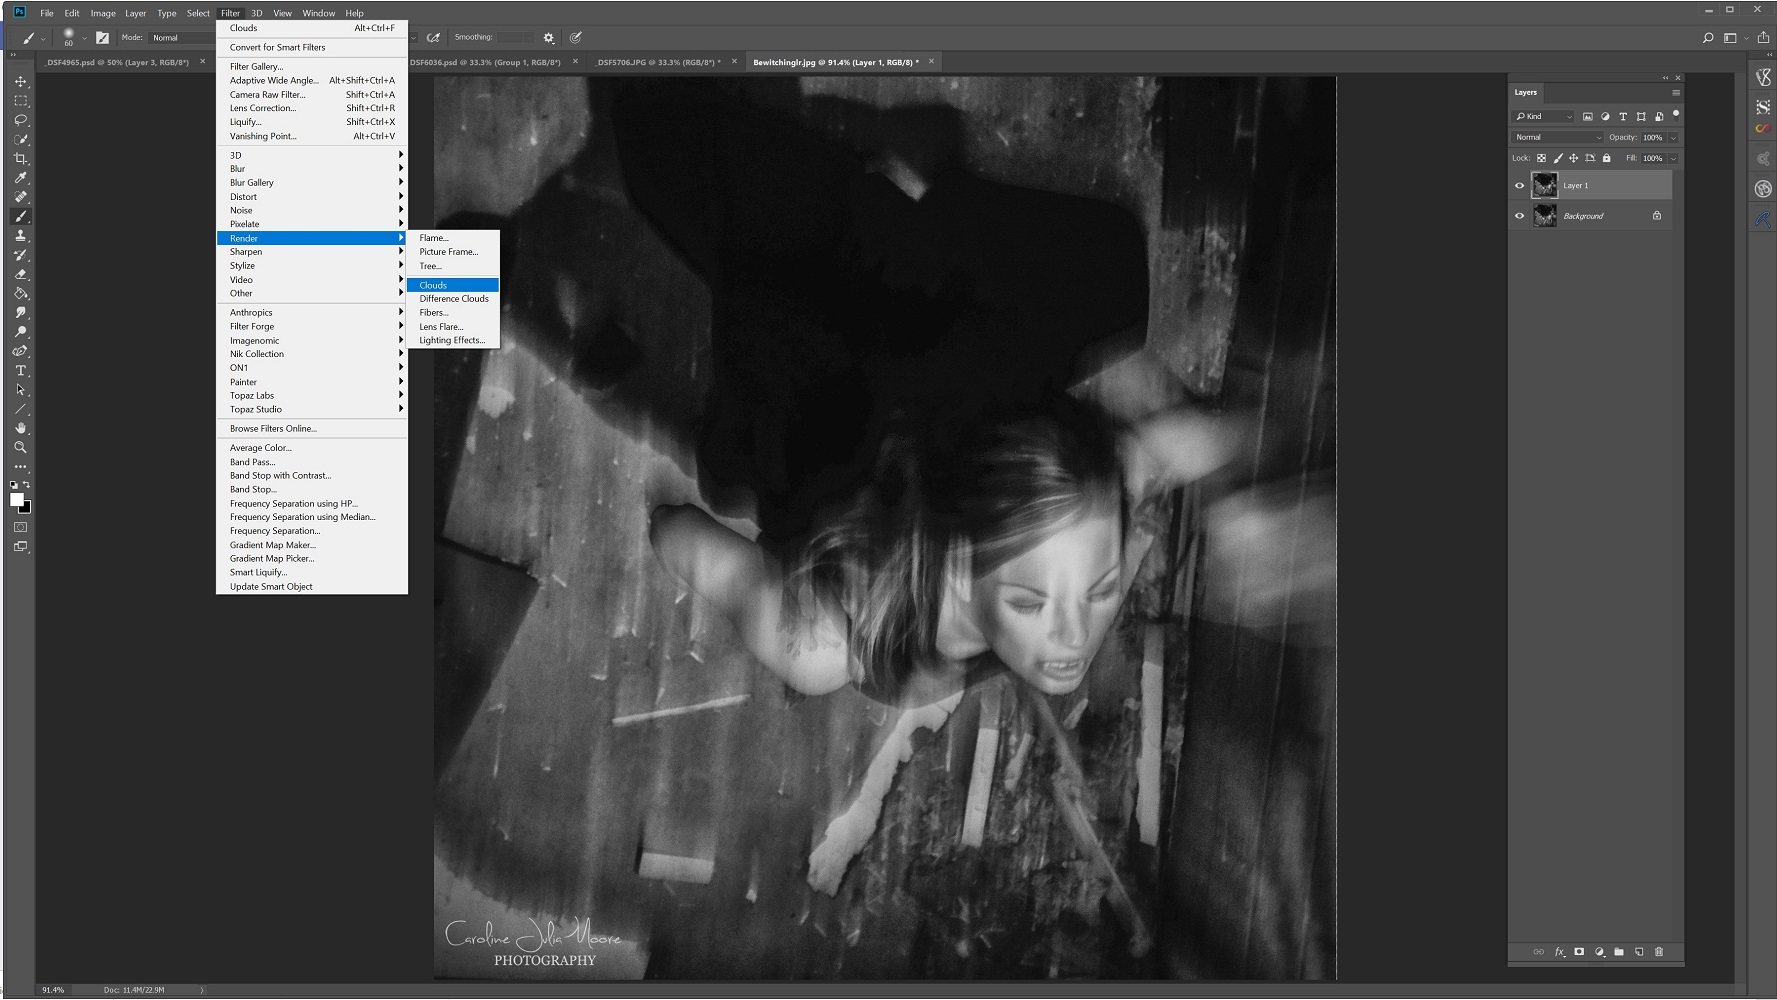Add a layer mask to the layer
The height and width of the screenshot is (1000, 1777).
point(1579,952)
